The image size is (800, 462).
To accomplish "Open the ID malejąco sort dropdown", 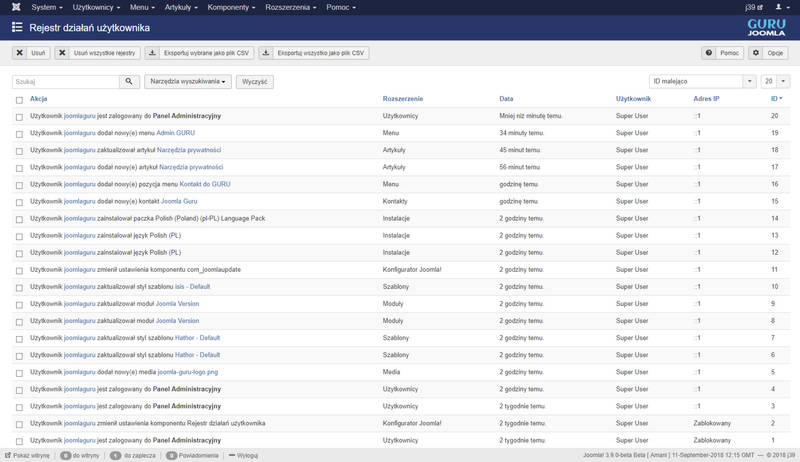I will pos(702,82).
